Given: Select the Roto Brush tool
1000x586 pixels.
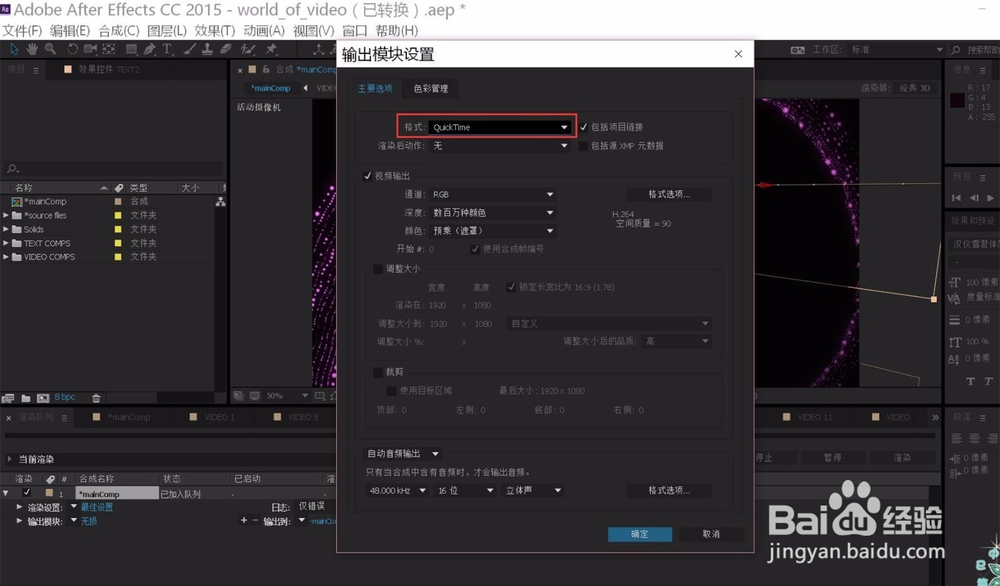Looking at the screenshot, I should click(248, 49).
